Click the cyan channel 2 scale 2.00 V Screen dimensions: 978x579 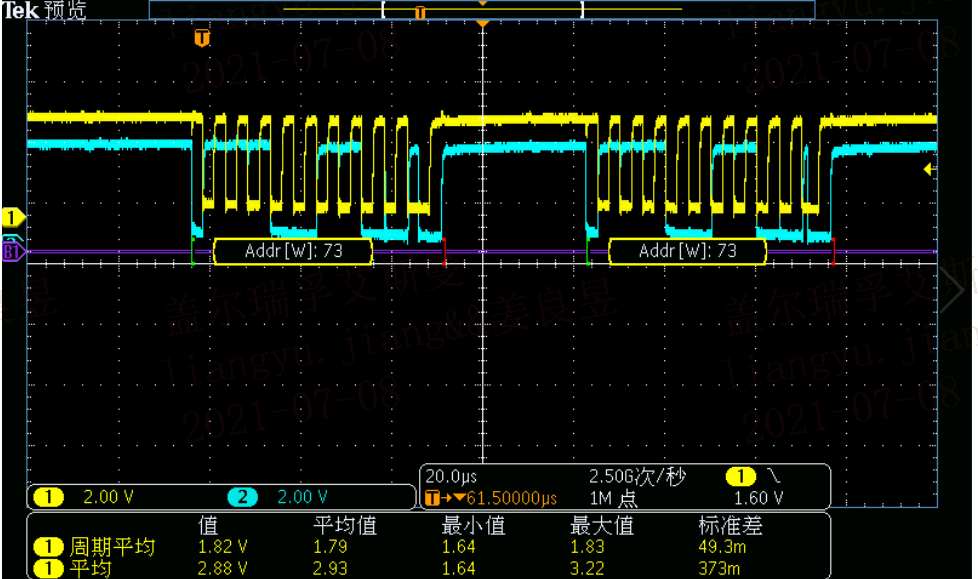point(303,497)
